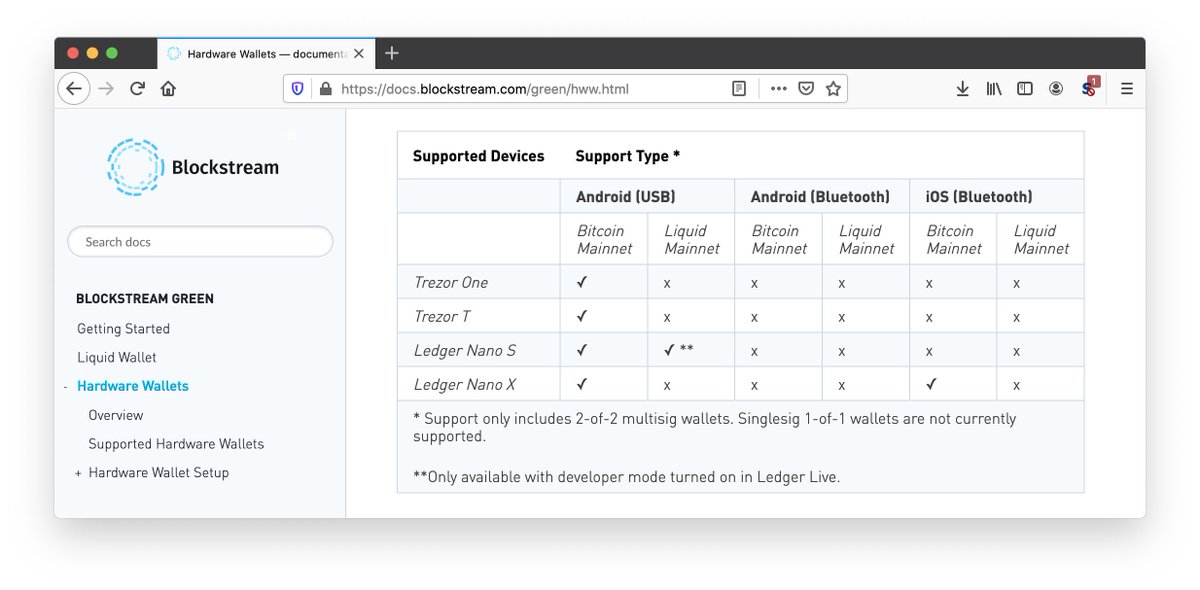Open the browser home page icon
1200x590 pixels.
coord(168,89)
